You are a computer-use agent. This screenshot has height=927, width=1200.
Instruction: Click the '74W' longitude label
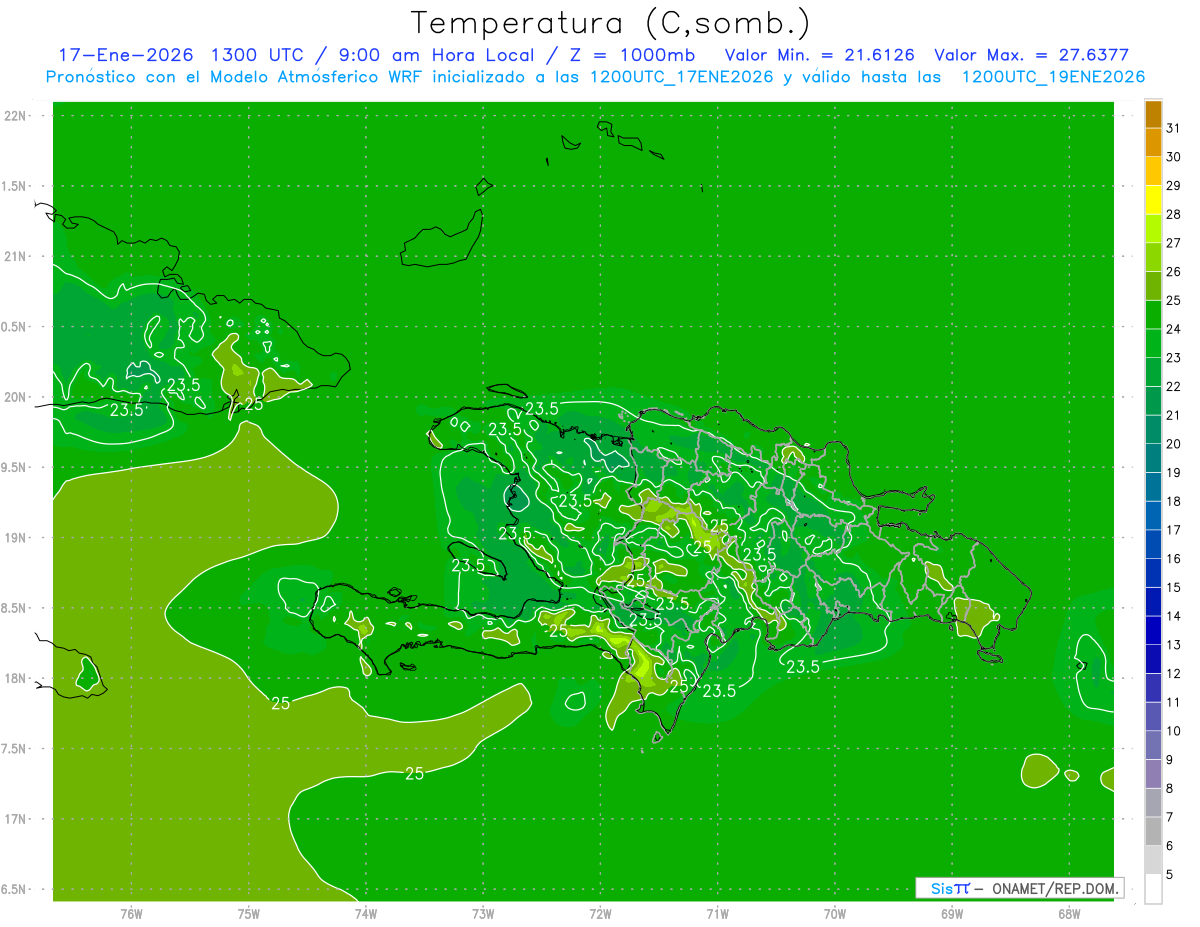click(x=366, y=914)
